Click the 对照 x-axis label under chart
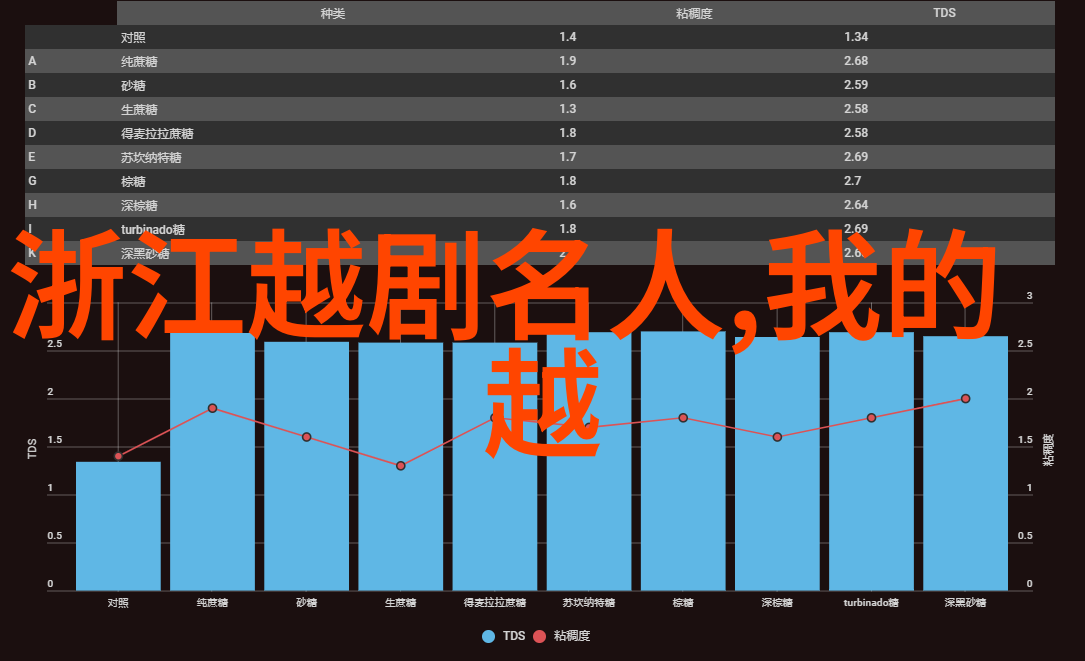The width and height of the screenshot is (1085, 661). click(118, 603)
